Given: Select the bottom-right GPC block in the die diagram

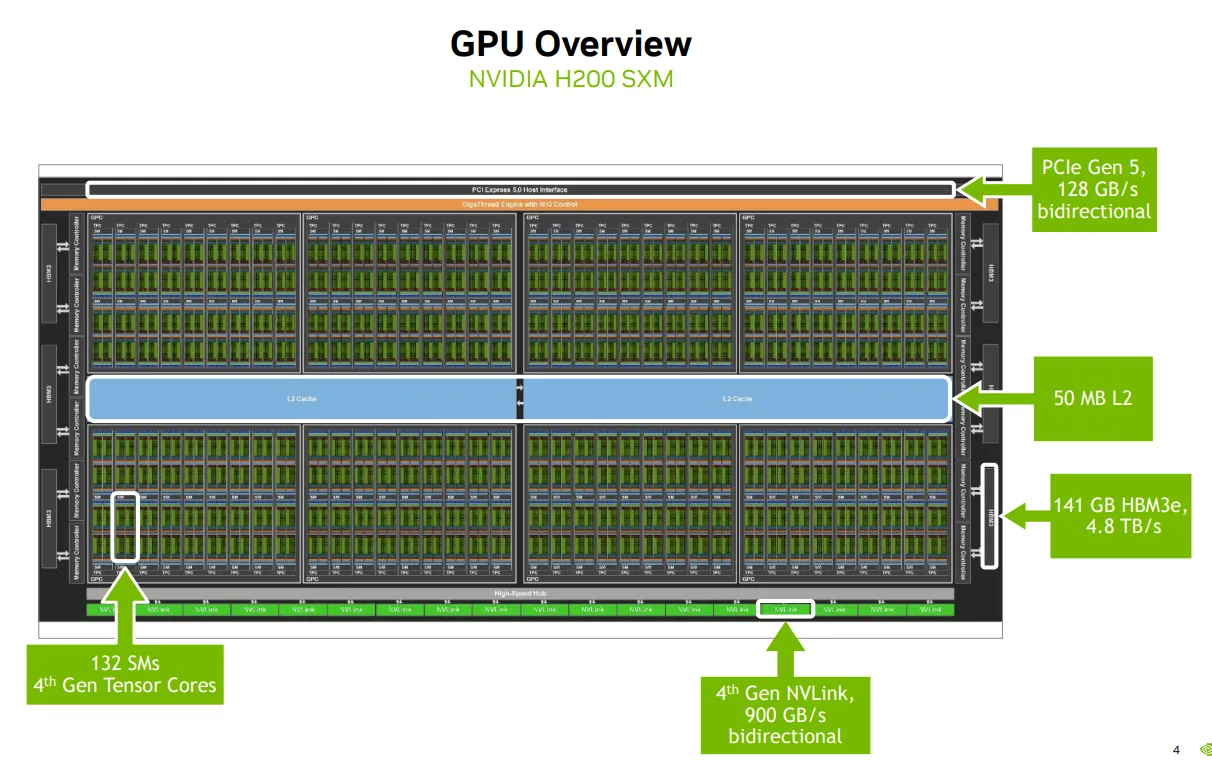Looking at the screenshot, I should (847, 504).
